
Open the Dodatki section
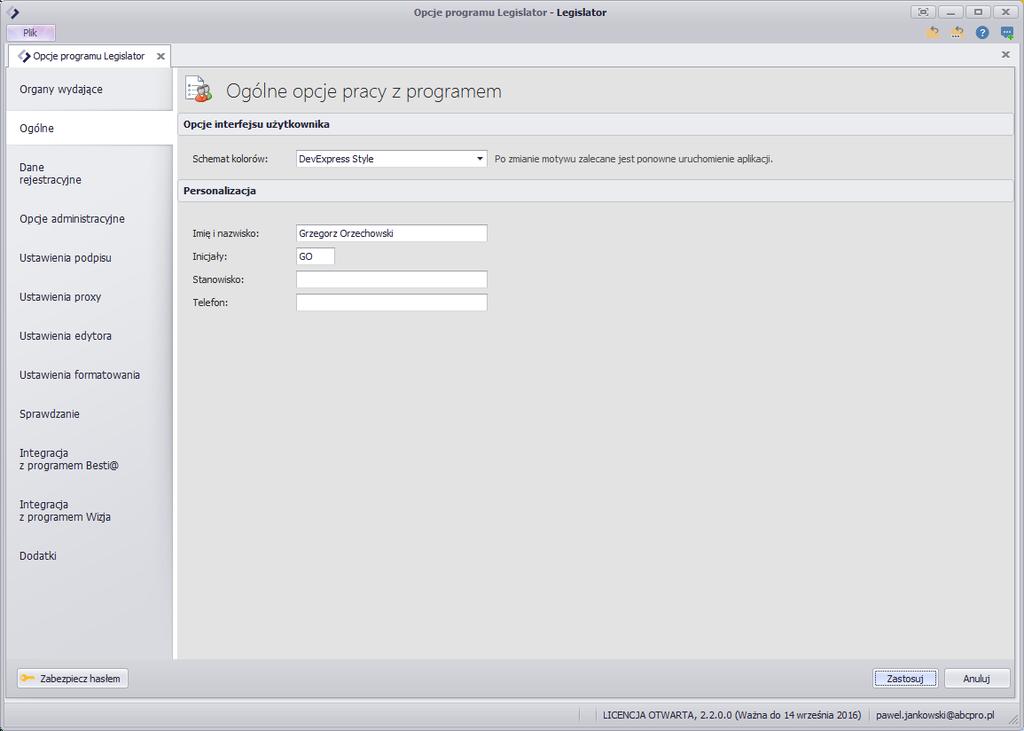coord(89,556)
